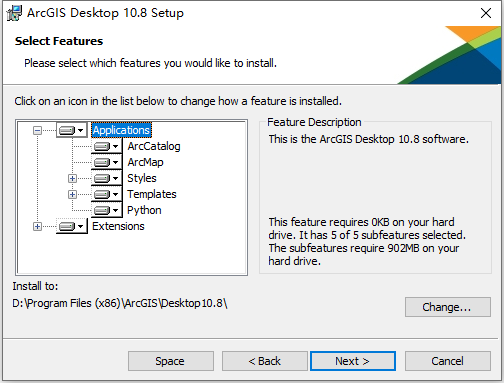Select the Python feature label
The width and height of the screenshot is (504, 383).
point(144,210)
